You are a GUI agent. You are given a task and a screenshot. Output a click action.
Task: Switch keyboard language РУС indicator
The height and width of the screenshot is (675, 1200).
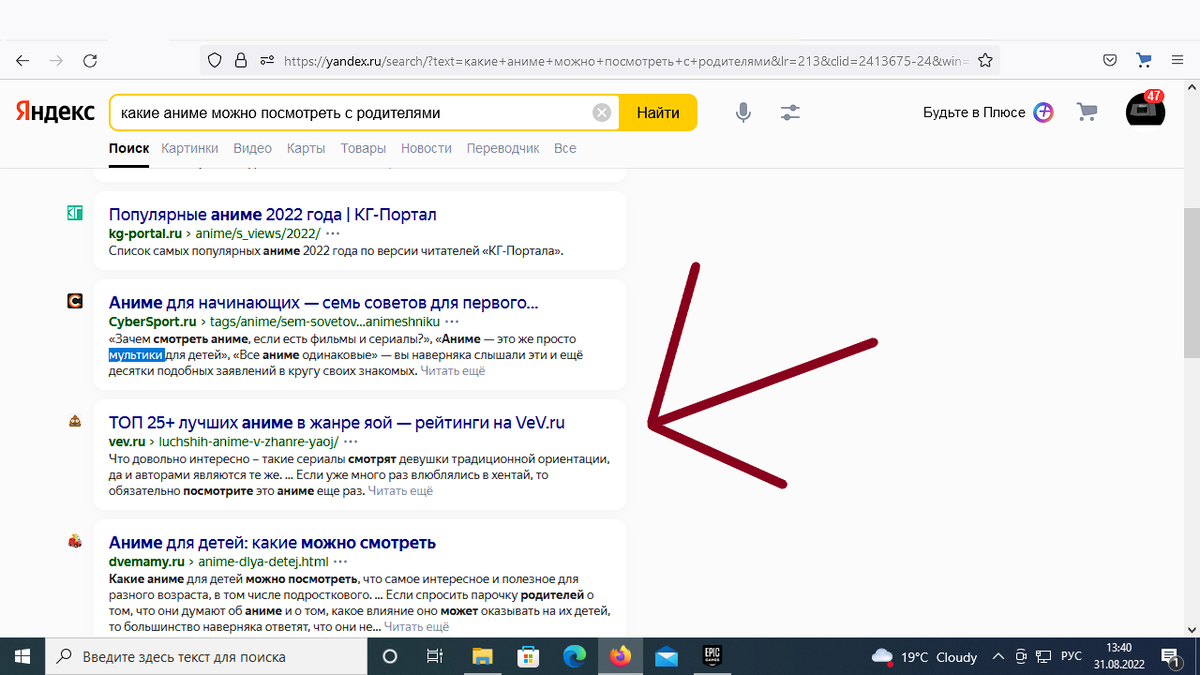1071,657
